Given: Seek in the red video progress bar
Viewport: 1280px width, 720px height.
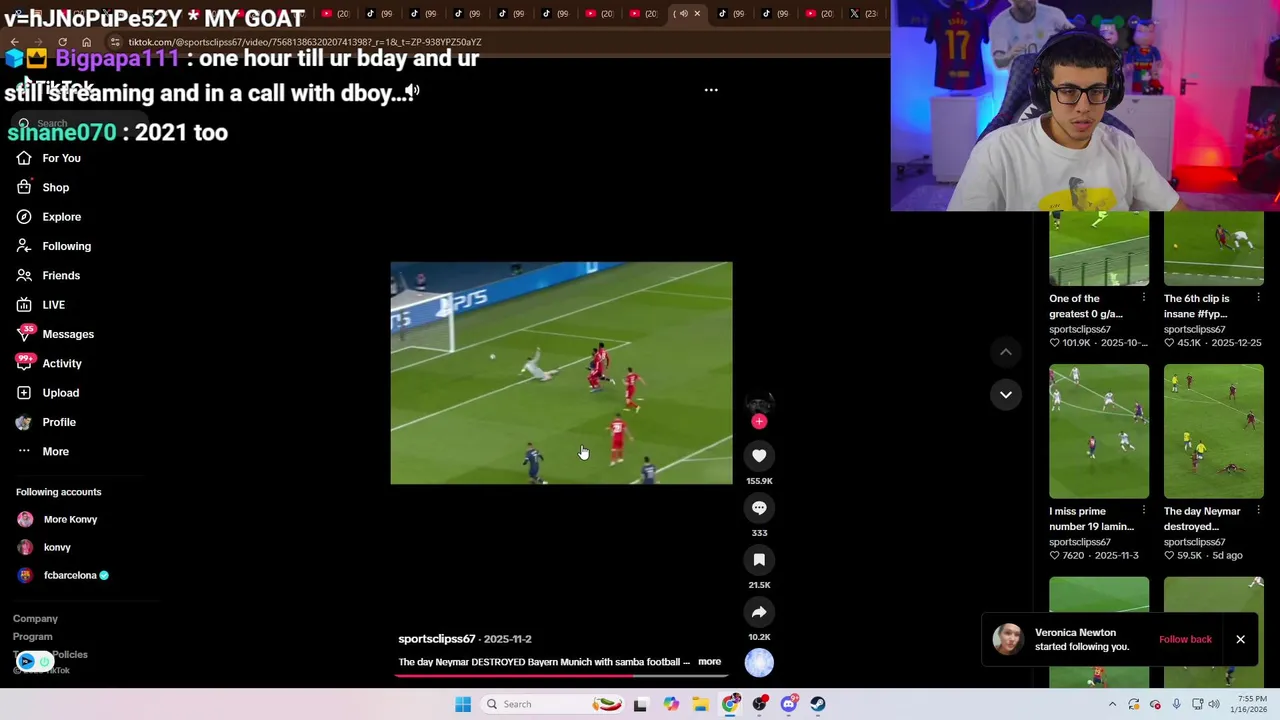Looking at the screenshot, I should coord(561,675).
